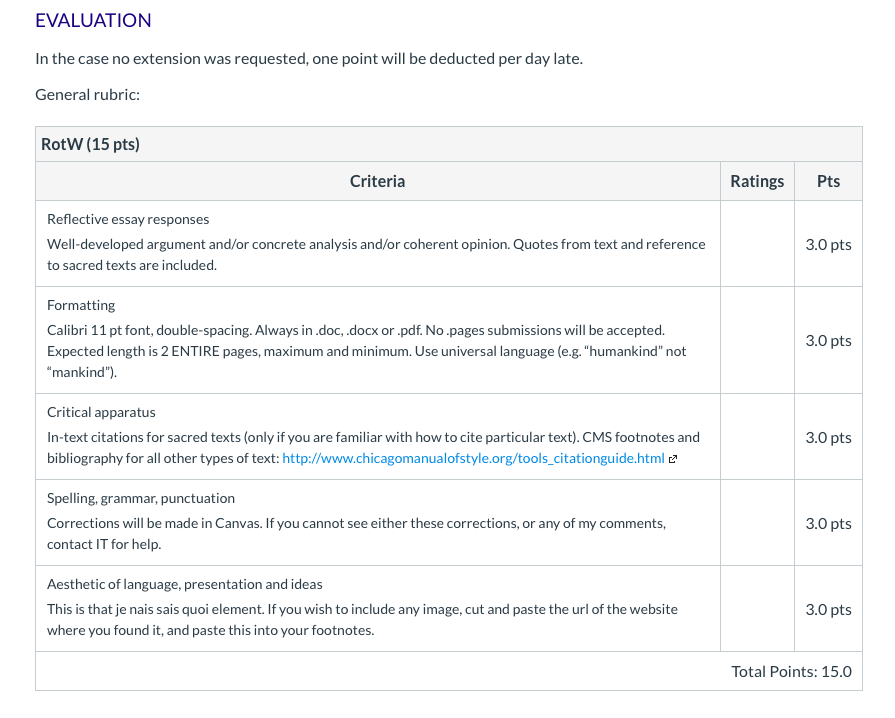Select the Critical apparatus criterion title
The width and height of the screenshot is (895, 718).
tap(101, 412)
